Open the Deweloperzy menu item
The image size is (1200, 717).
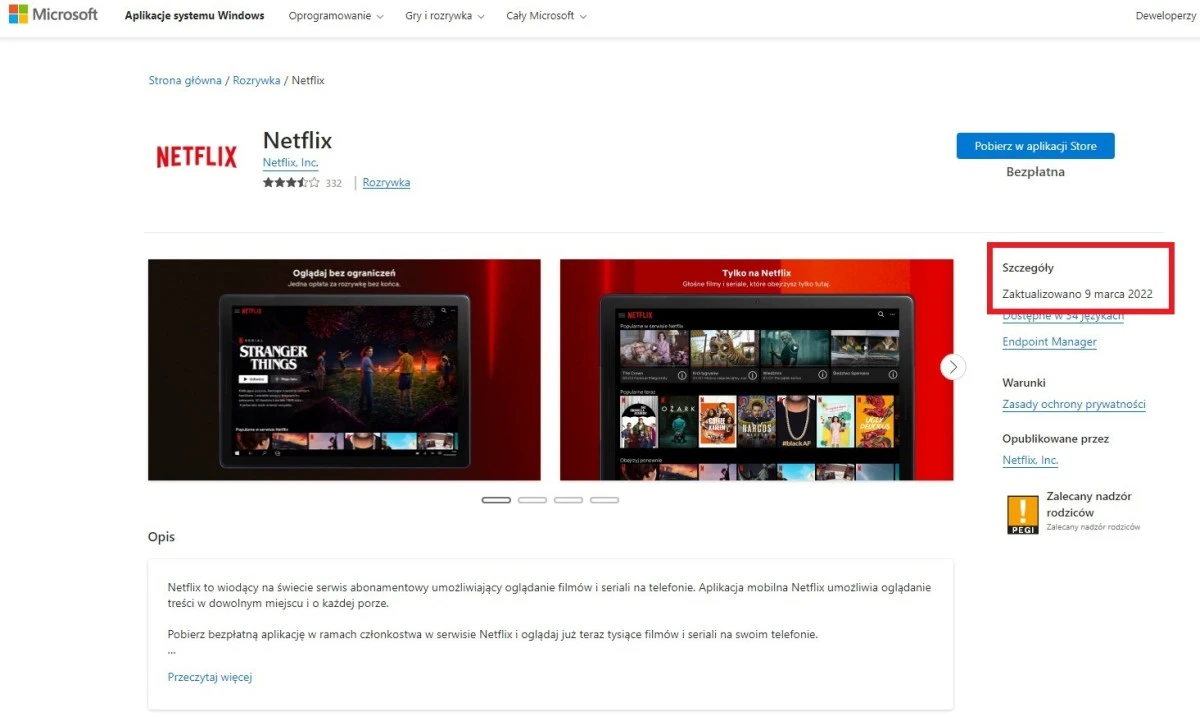point(1165,15)
